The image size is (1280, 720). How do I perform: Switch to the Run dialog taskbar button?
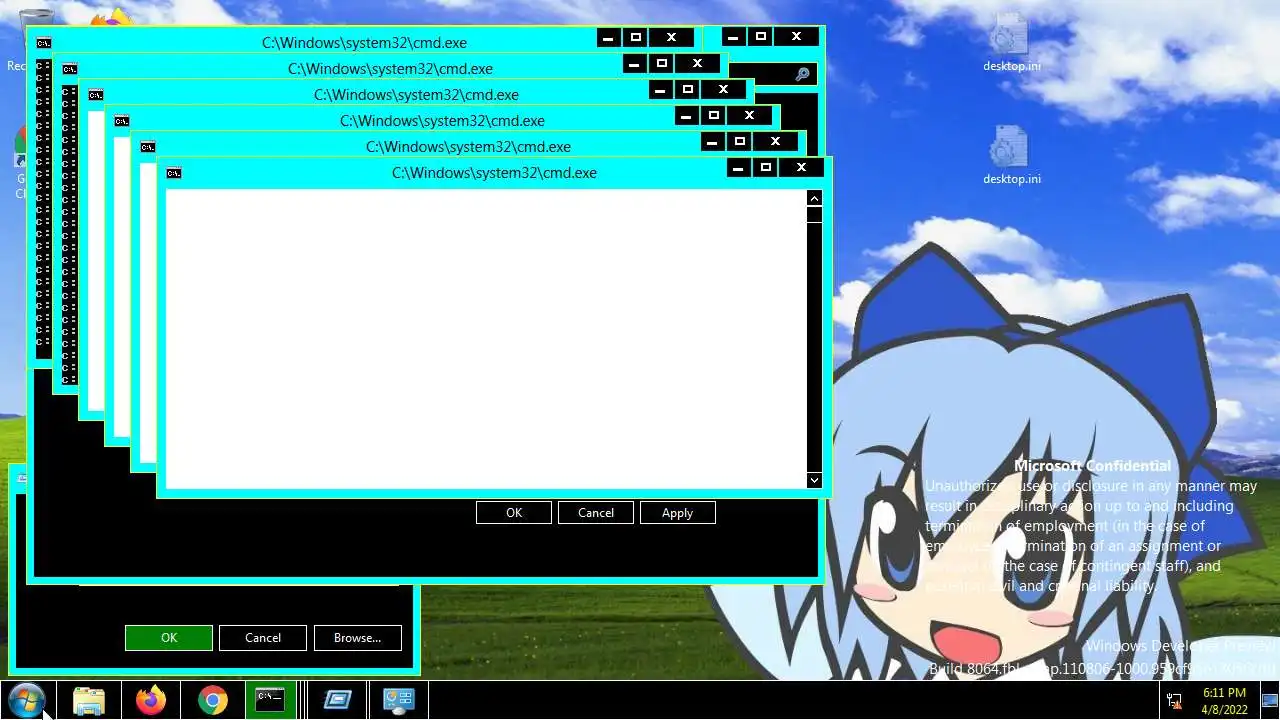[337, 700]
